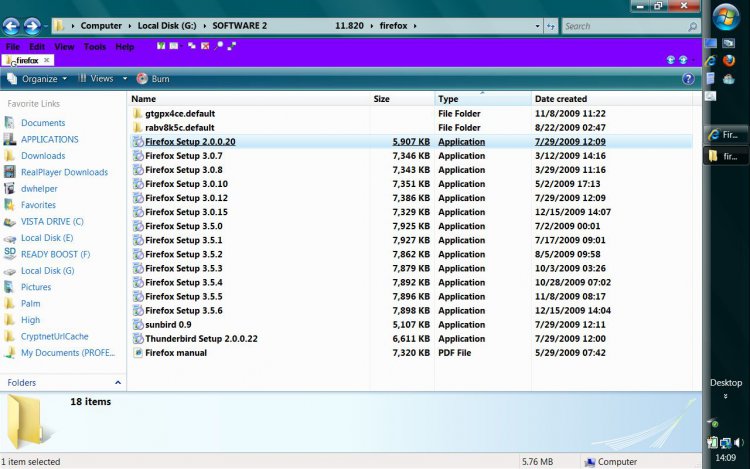
Task: Click in the Search input box
Action: pos(624,26)
